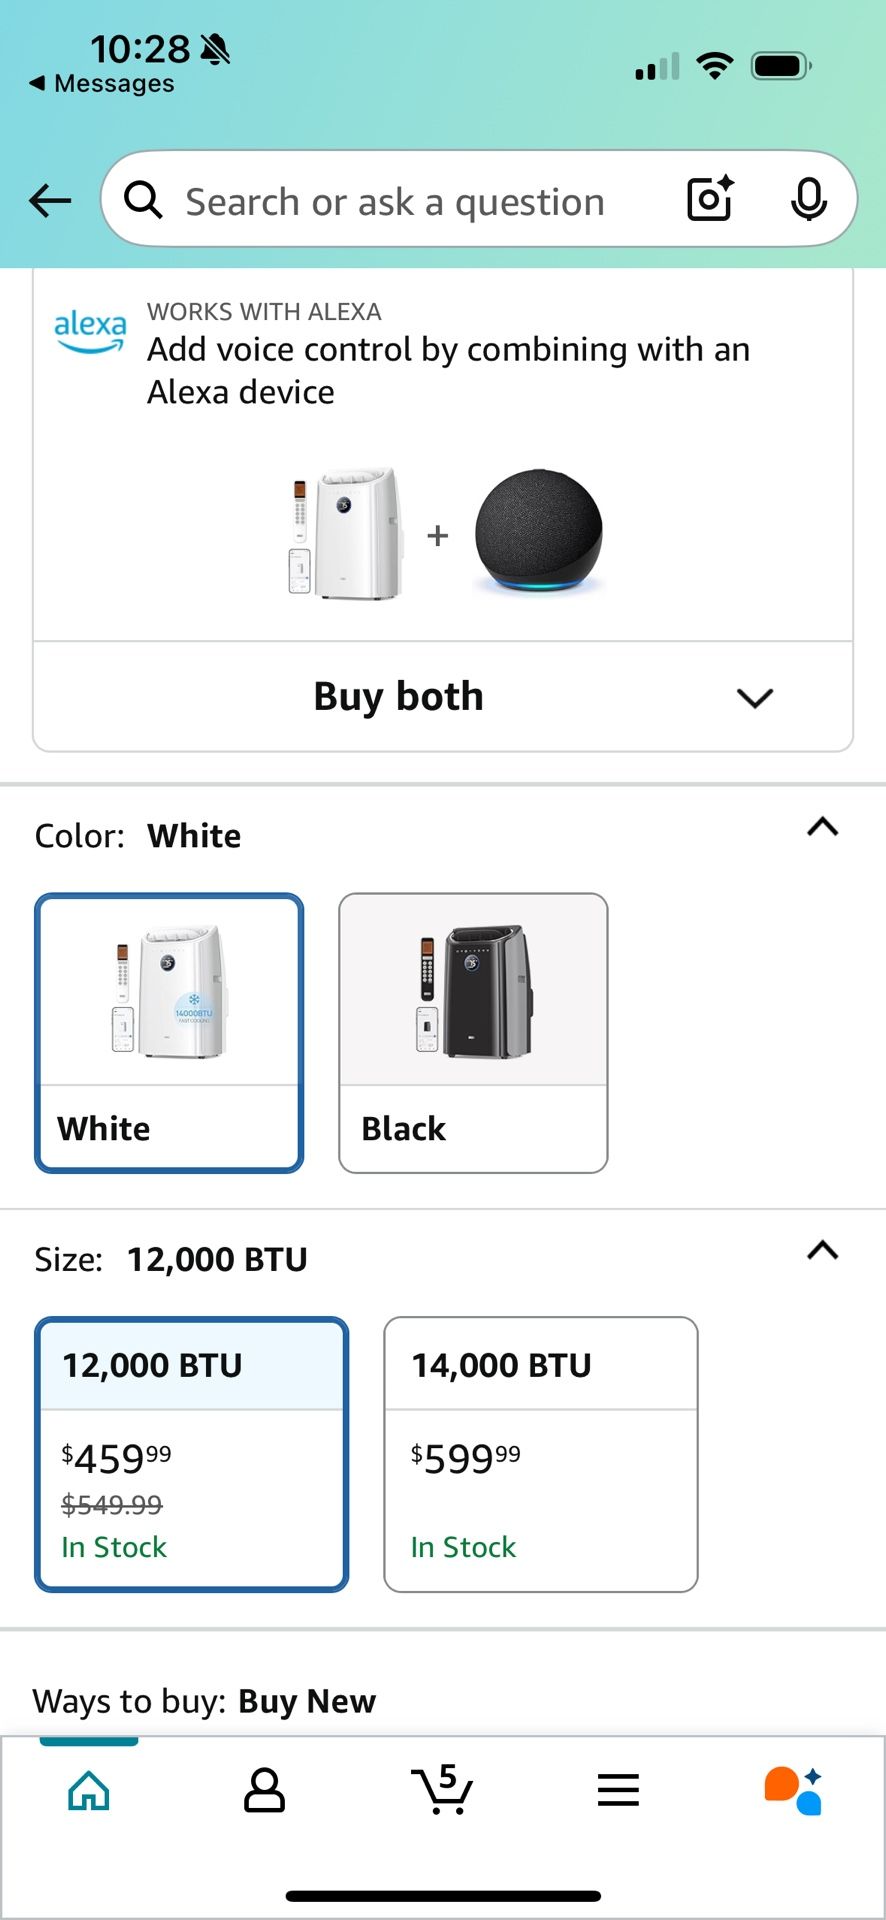Collapse the Color section chevron
The width and height of the screenshot is (886, 1920).
(822, 827)
